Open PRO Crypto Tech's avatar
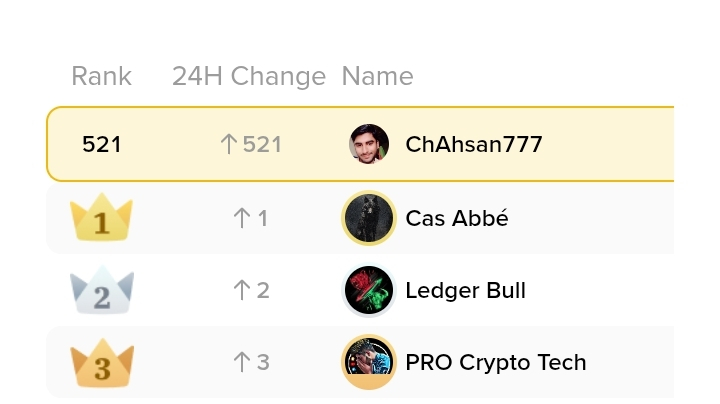Screen dimensions: 720x404 369,362
